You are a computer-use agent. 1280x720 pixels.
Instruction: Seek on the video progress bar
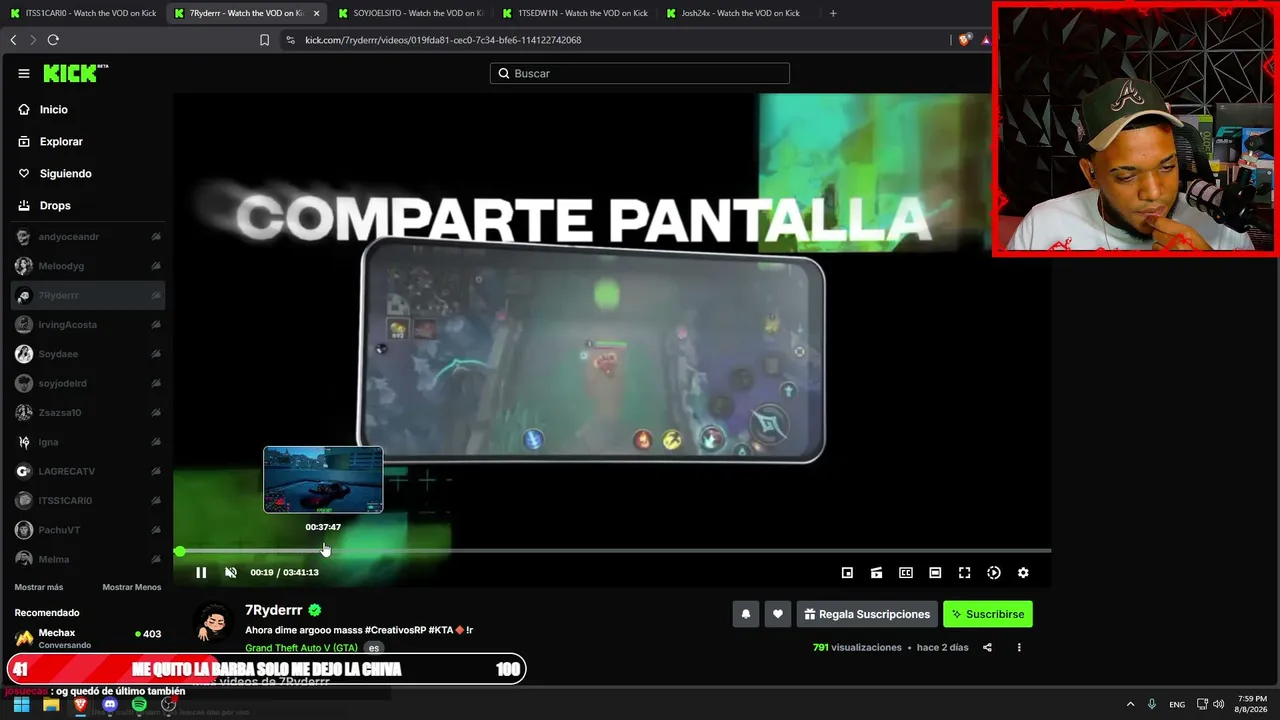614,551
